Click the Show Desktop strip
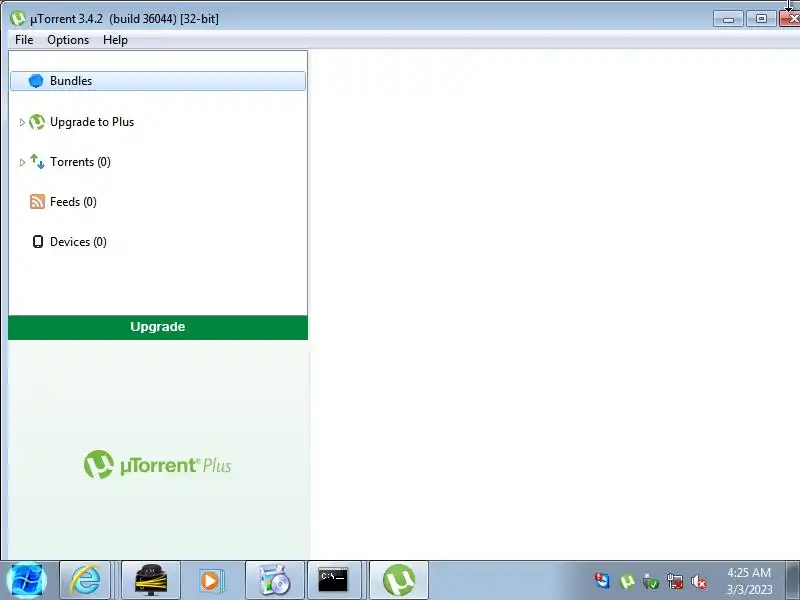Screen dimensions: 800x600 (792, 580)
